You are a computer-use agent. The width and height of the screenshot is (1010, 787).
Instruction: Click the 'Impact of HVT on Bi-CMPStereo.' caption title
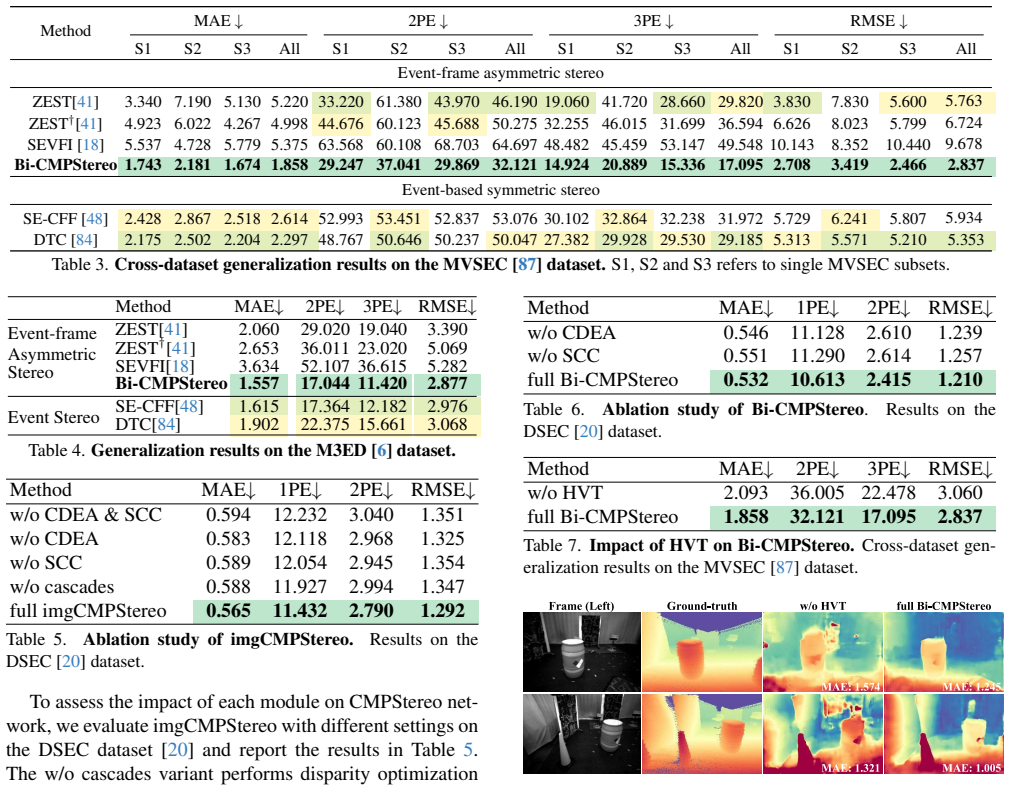click(x=722, y=545)
